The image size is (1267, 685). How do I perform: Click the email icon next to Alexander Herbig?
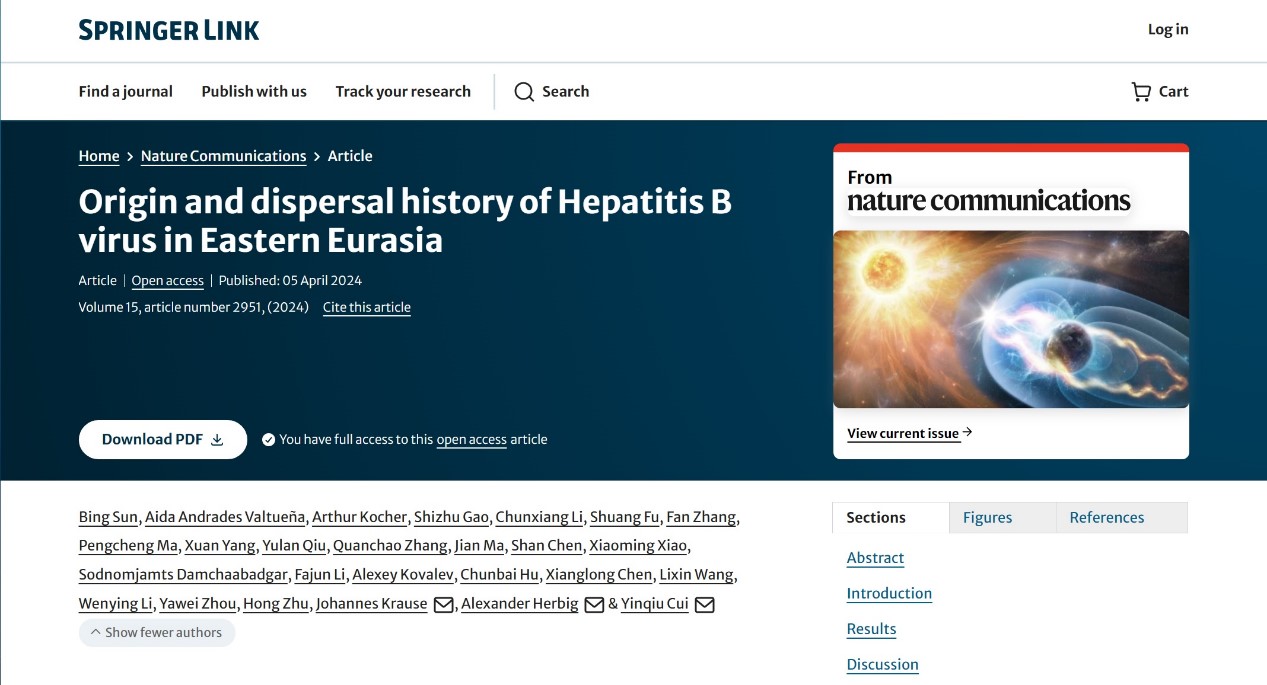[594, 604]
